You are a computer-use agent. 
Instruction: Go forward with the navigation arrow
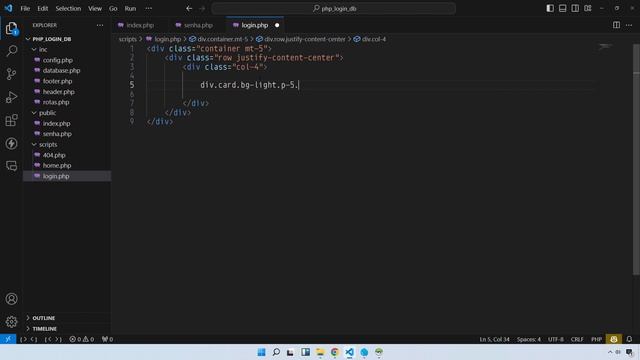click(x=202, y=8)
